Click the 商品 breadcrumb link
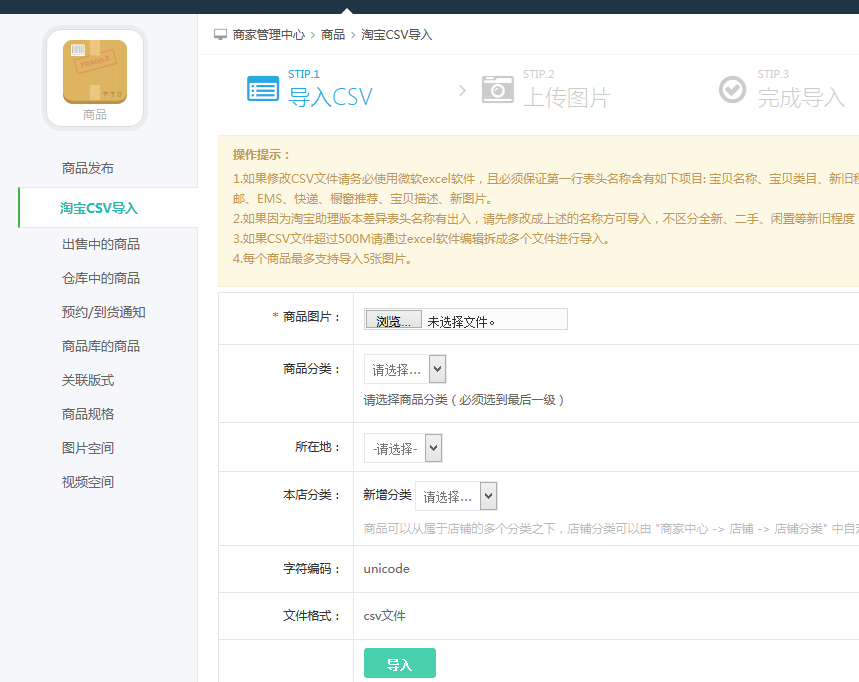The height and width of the screenshot is (682, 859). [x=333, y=34]
